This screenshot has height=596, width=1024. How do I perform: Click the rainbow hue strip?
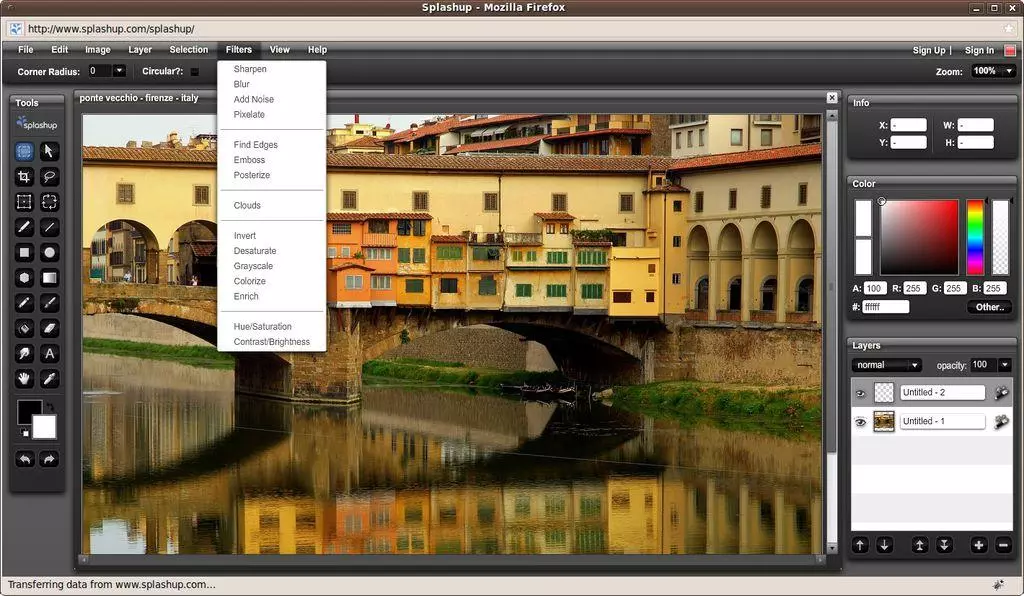point(974,236)
